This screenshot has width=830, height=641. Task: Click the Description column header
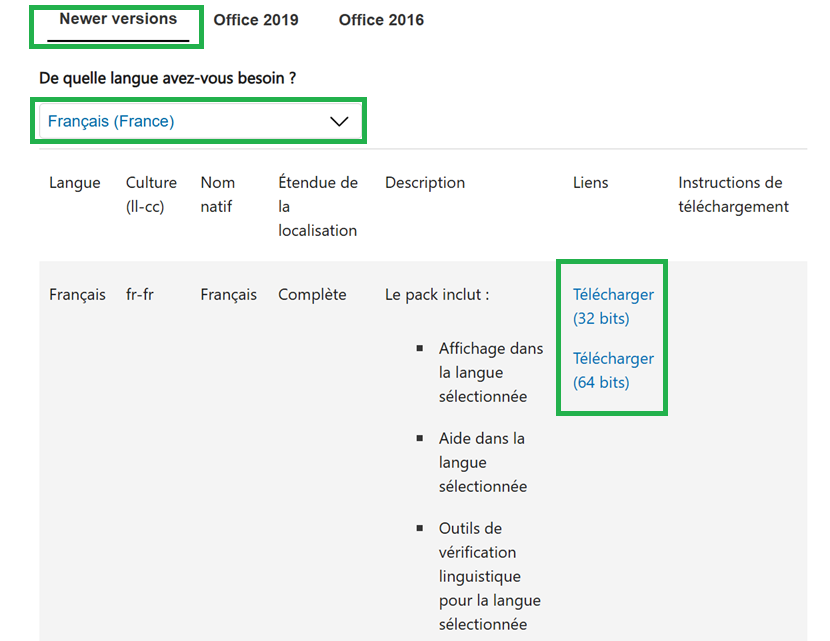425,183
